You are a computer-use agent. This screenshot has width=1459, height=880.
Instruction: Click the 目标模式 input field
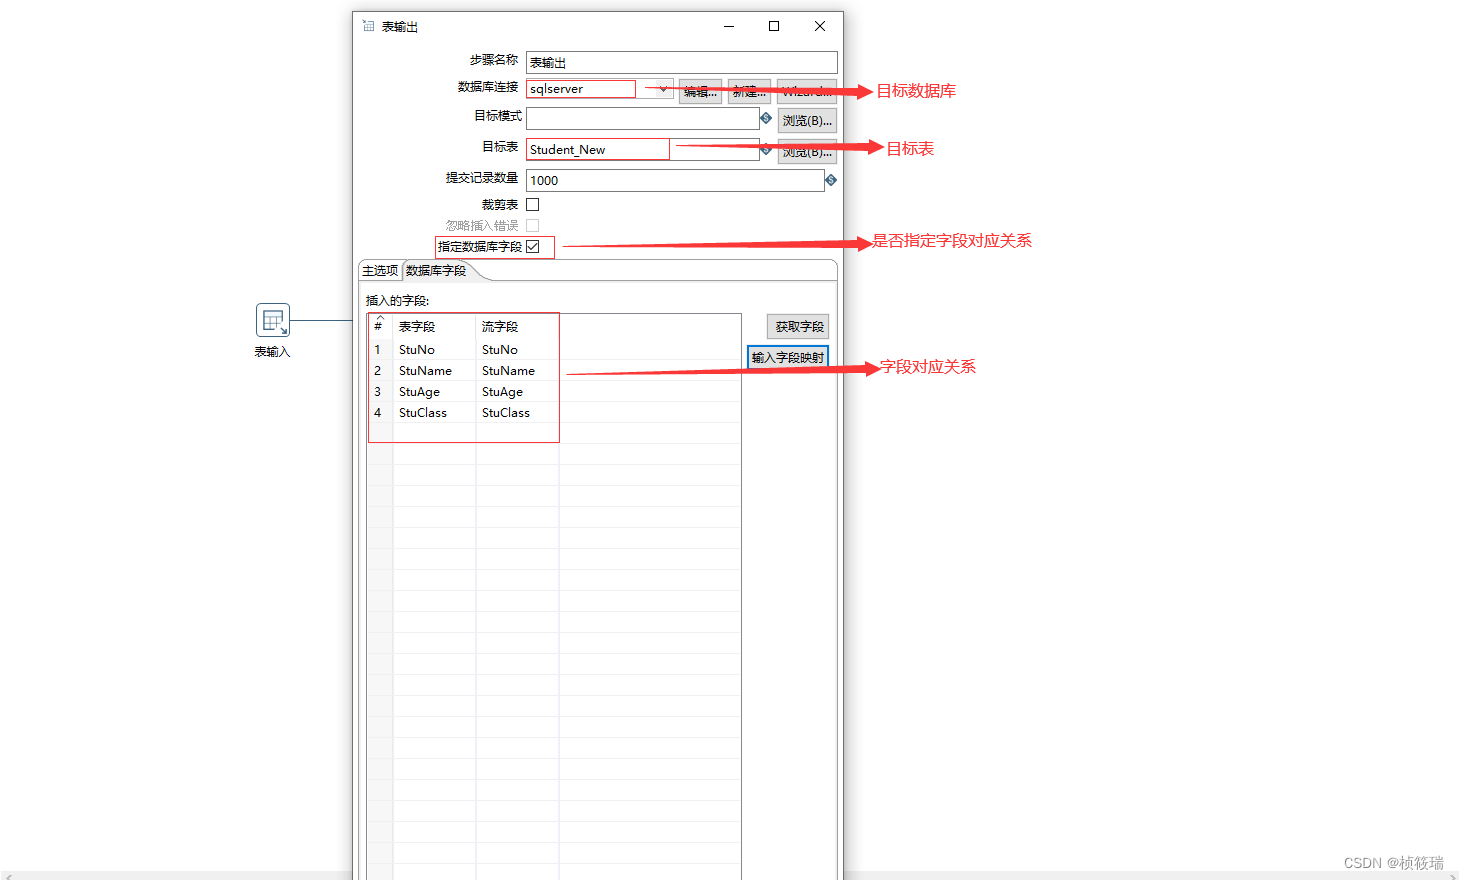(x=643, y=118)
